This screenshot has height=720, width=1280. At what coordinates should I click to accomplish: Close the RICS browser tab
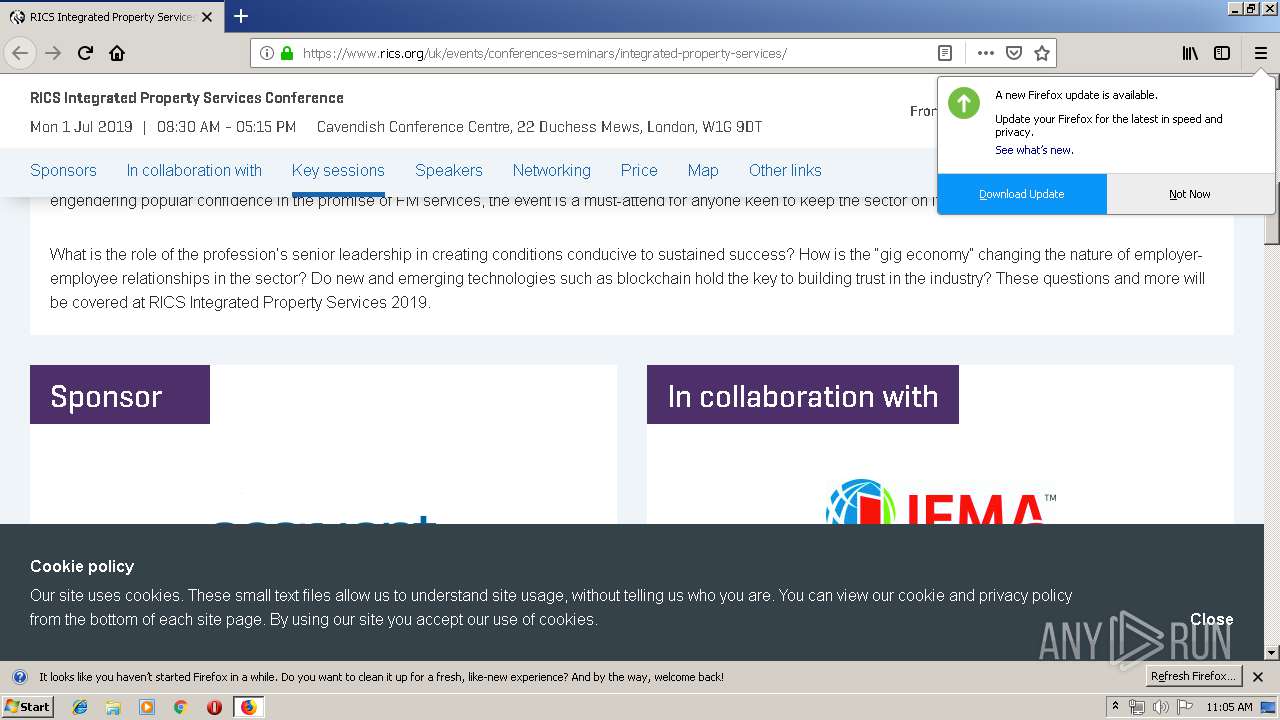(207, 17)
